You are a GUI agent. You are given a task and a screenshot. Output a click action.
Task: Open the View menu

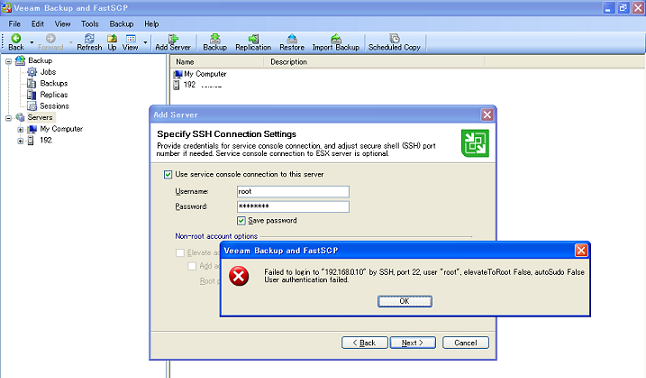point(63,24)
